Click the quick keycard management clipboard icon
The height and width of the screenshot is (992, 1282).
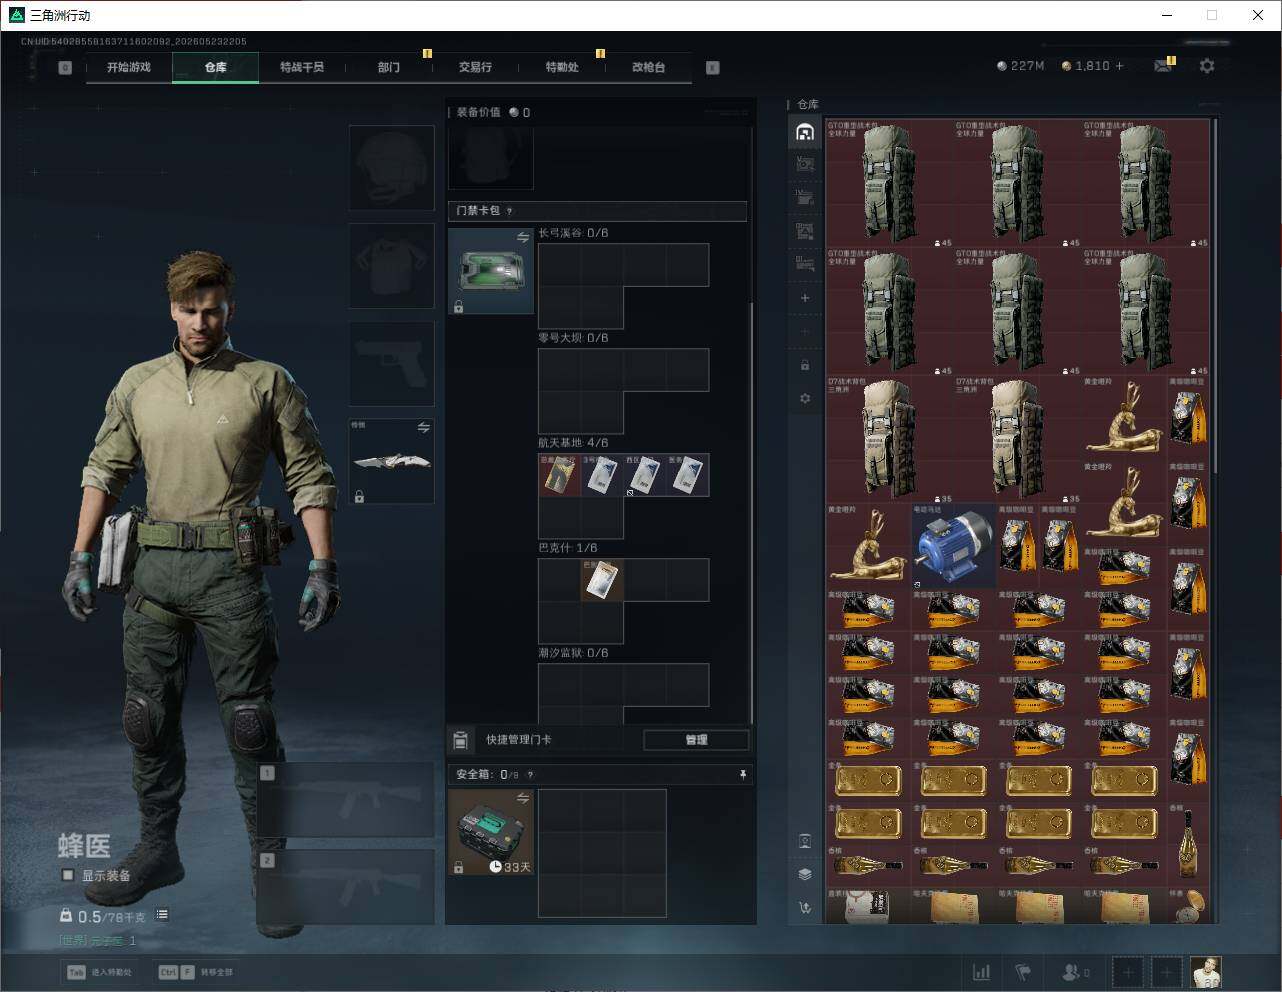coord(461,740)
